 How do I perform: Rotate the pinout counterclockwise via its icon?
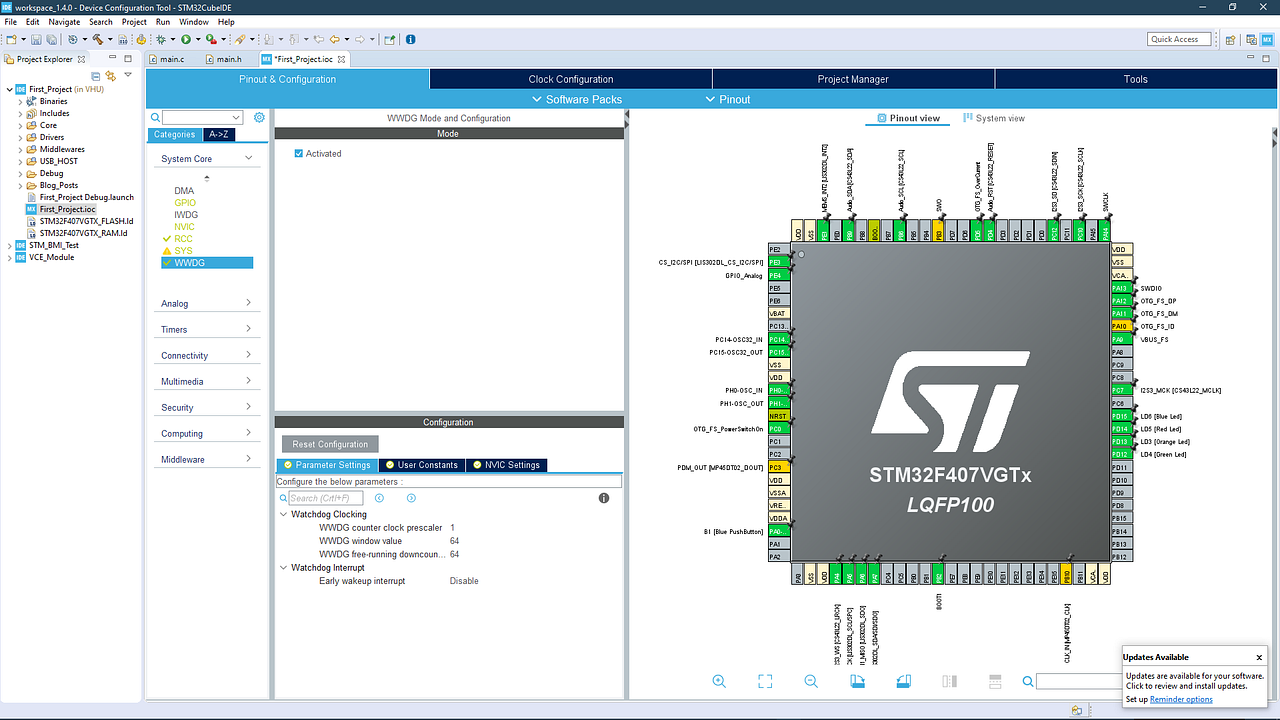pyautogui.click(x=903, y=681)
